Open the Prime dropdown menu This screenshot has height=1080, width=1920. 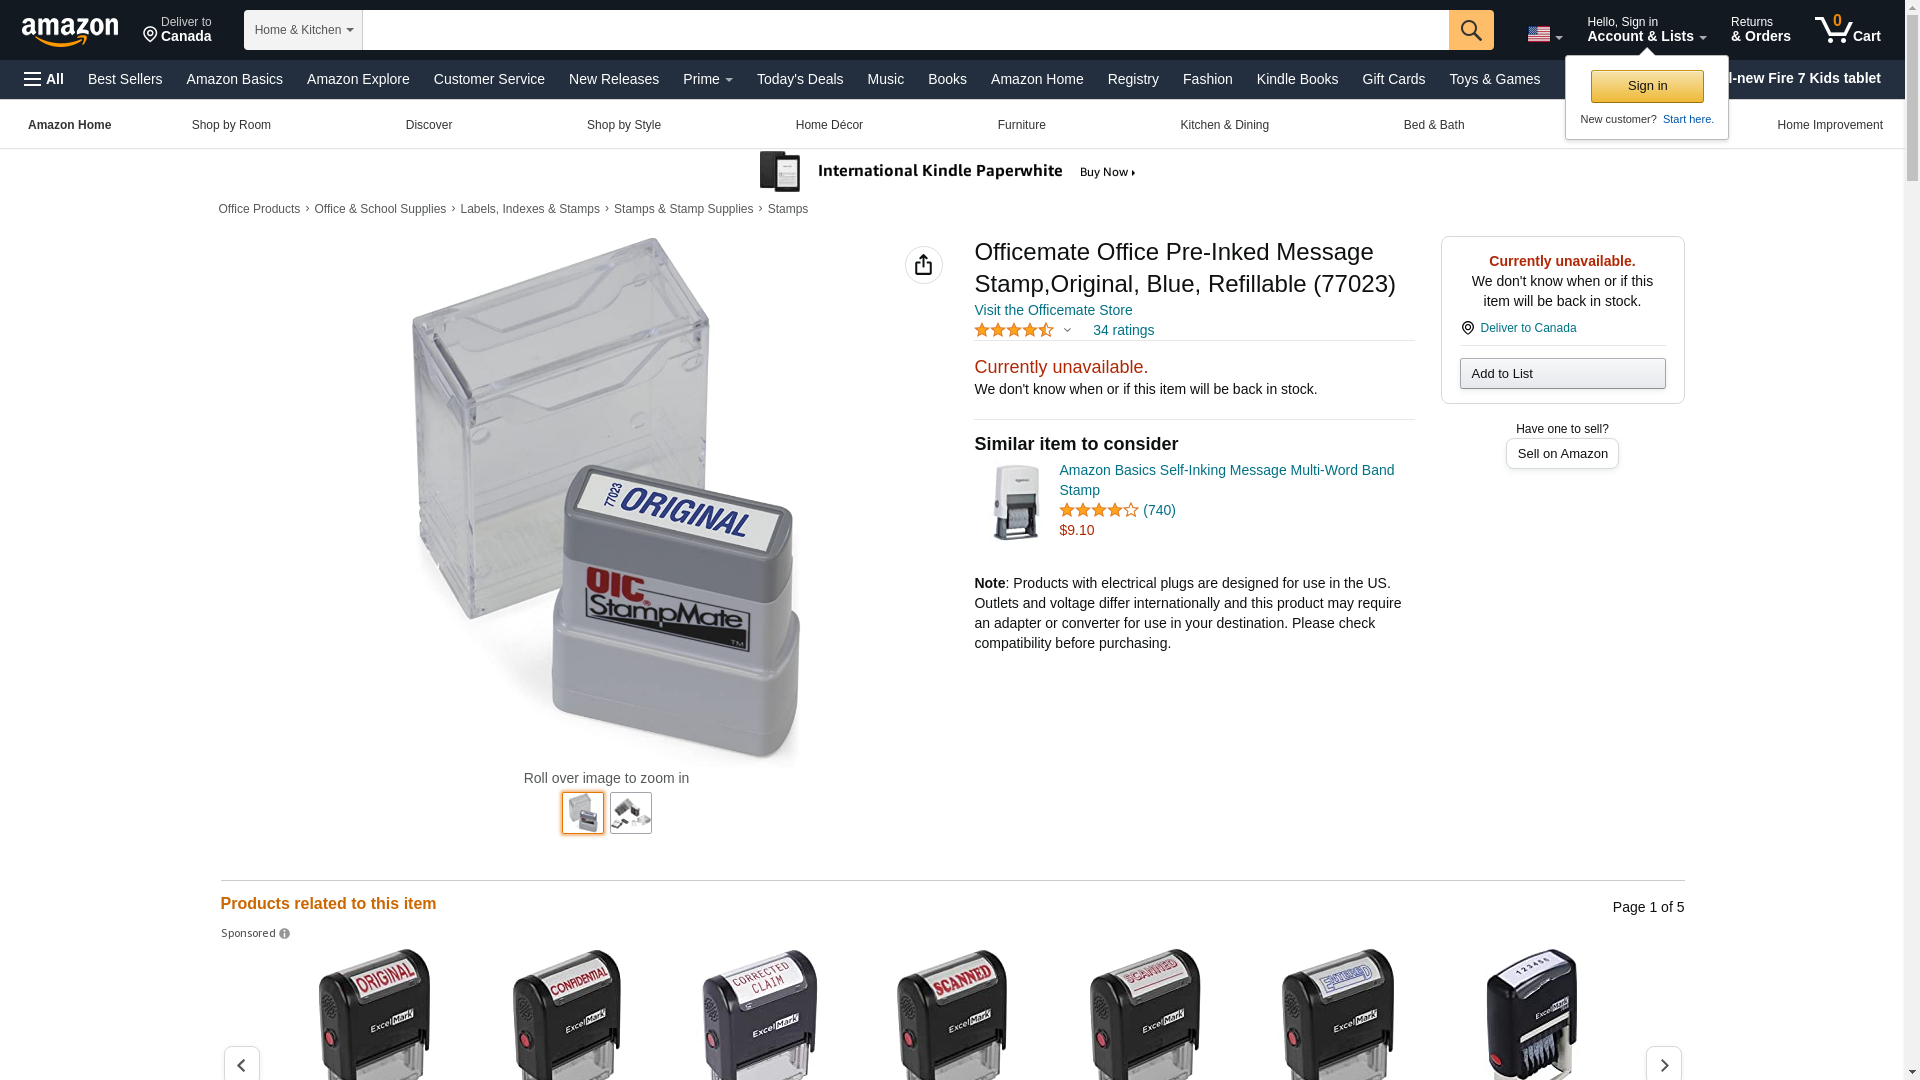click(x=707, y=79)
